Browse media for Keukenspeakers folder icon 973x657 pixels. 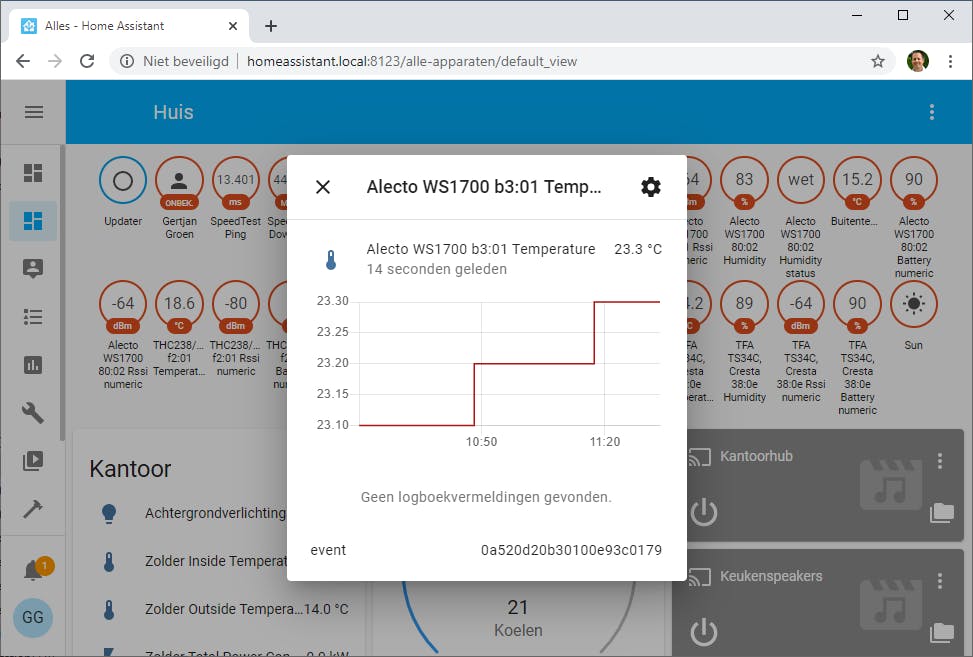click(x=941, y=632)
